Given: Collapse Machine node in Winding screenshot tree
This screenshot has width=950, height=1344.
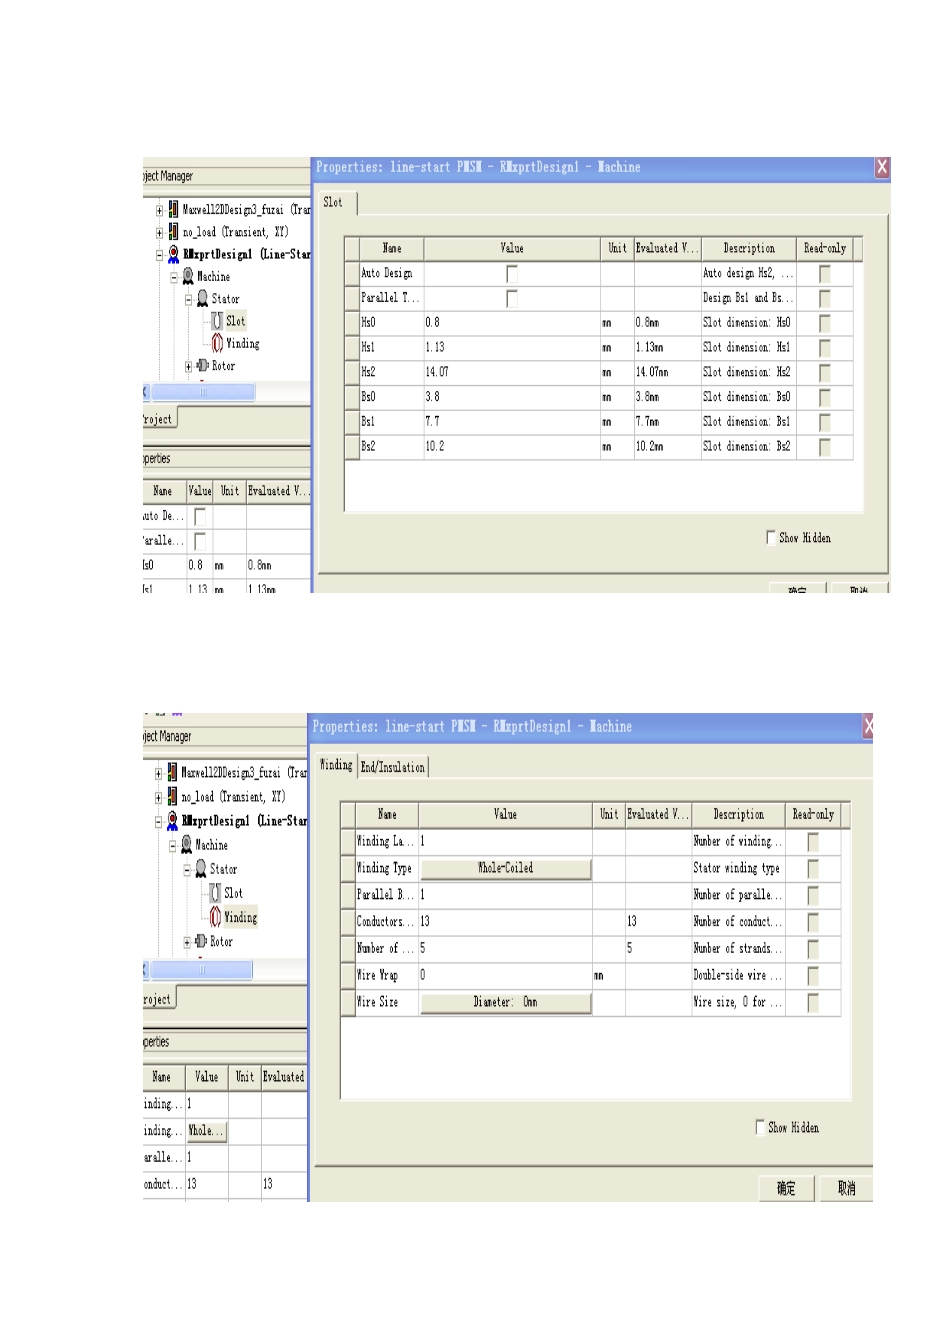Looking at the screenshot, I should [172, 845].
